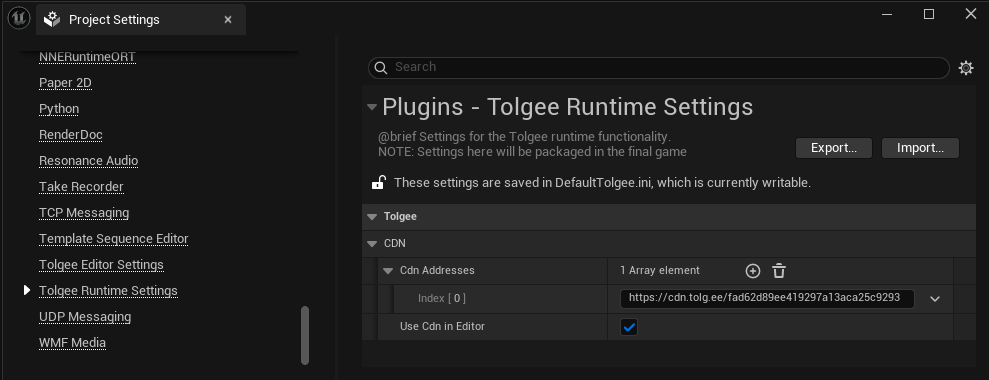This screenshot has height=380, width=989.
Task: Maximize the editor window
Action: pyautogui.click(x=928, y=14)
